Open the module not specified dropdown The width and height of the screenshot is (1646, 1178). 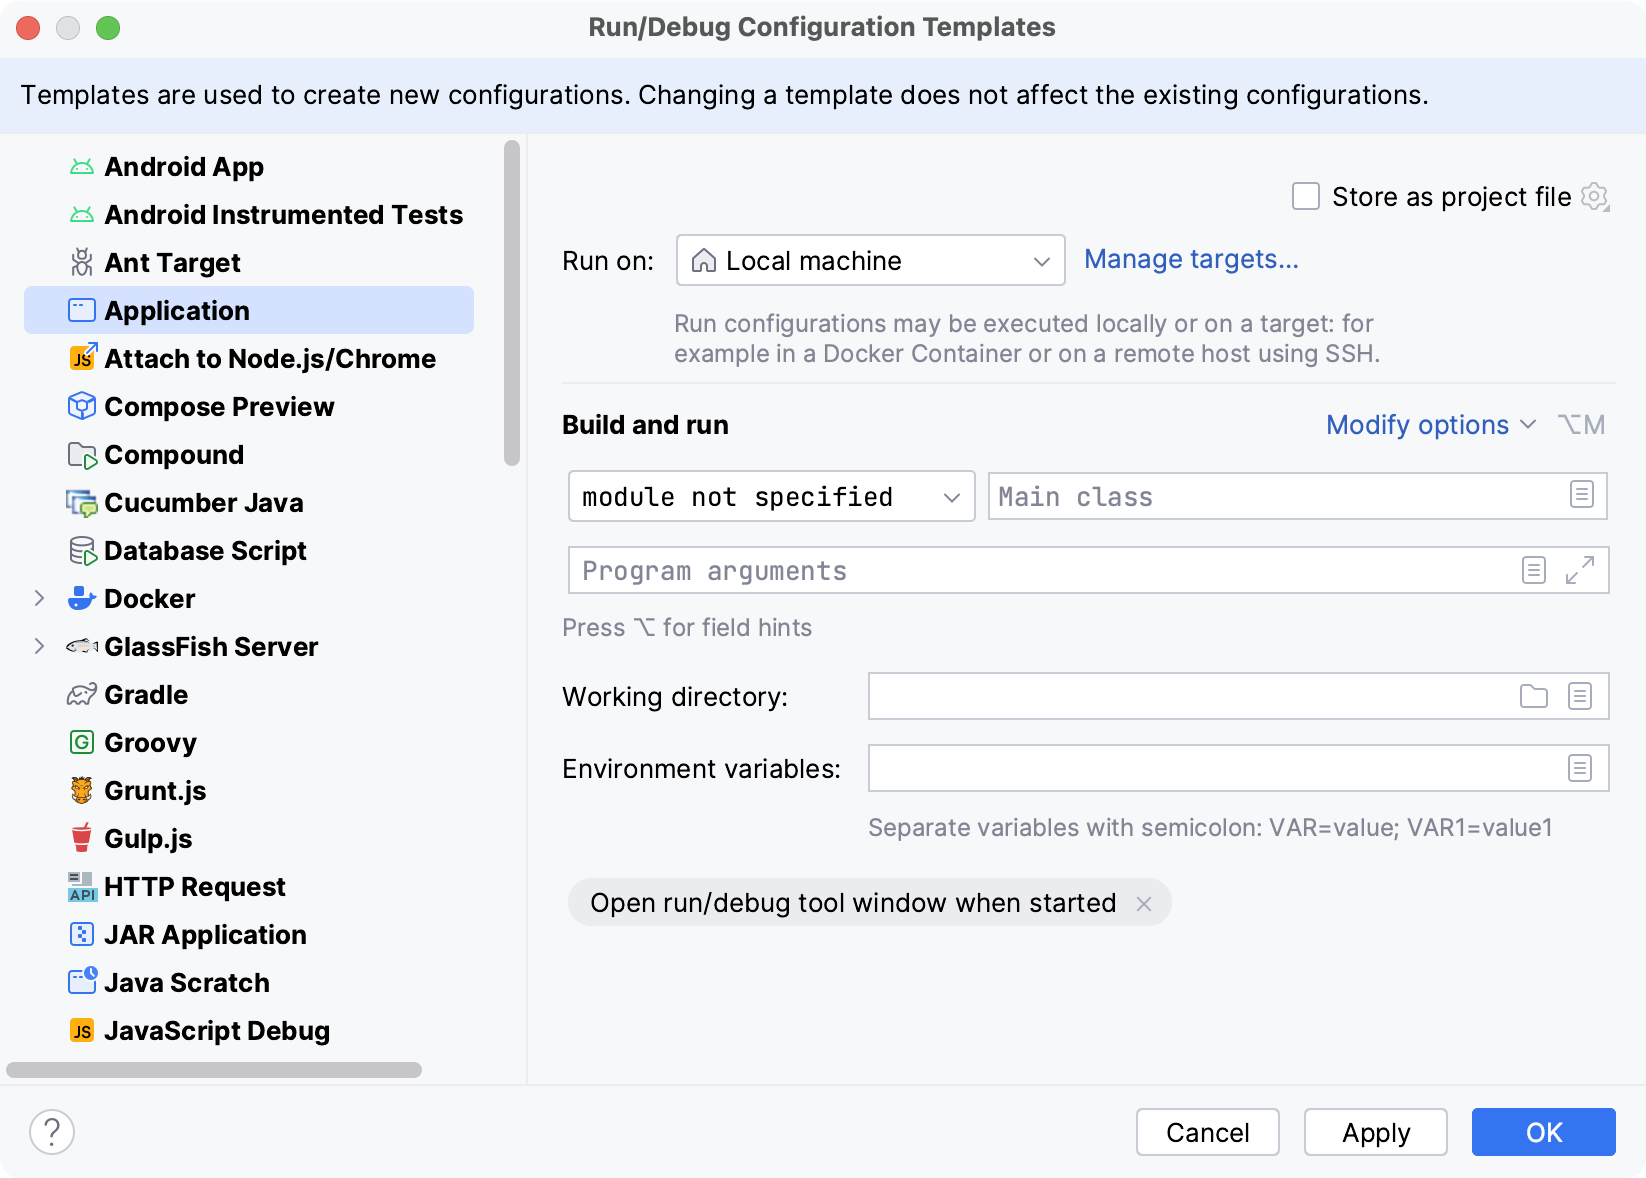772,496
